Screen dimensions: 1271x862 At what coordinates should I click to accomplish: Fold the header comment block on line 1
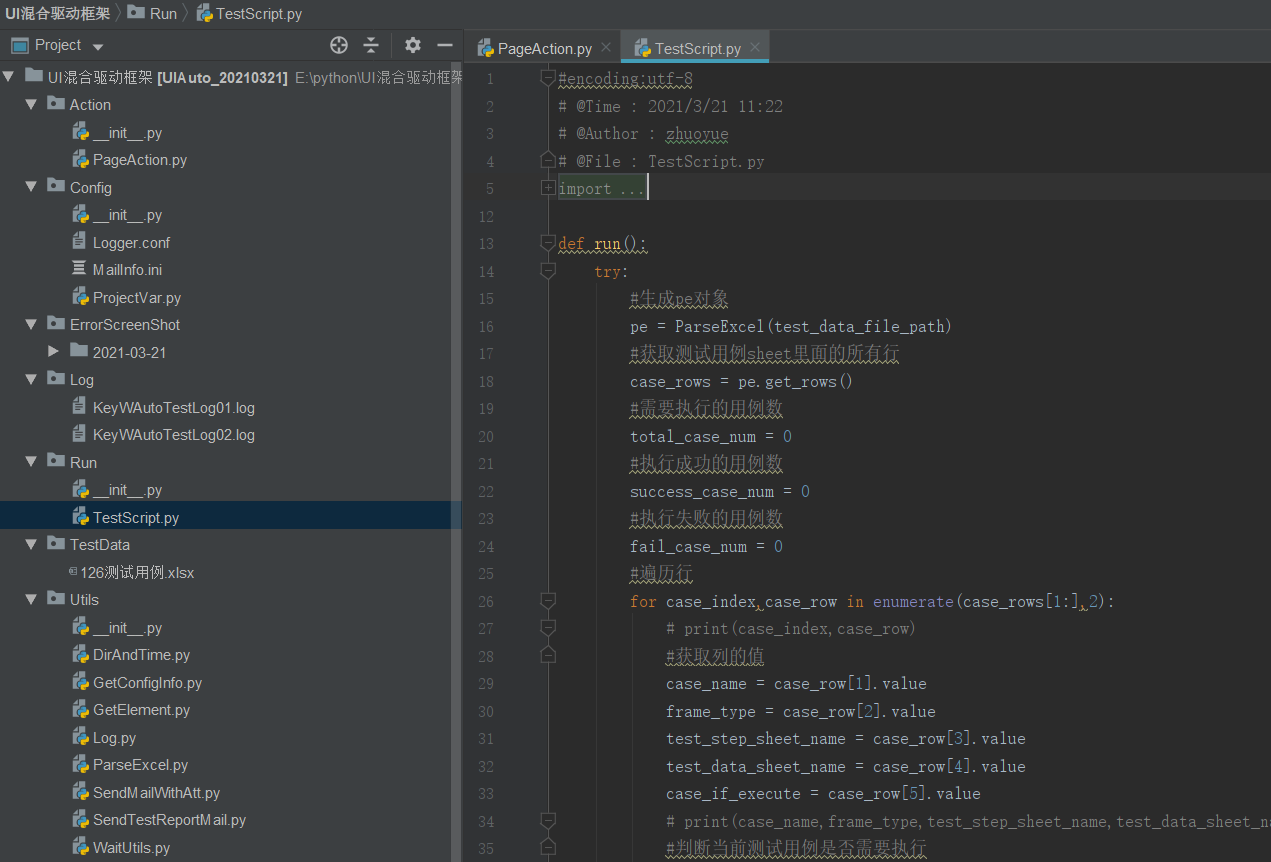[547, 78]
